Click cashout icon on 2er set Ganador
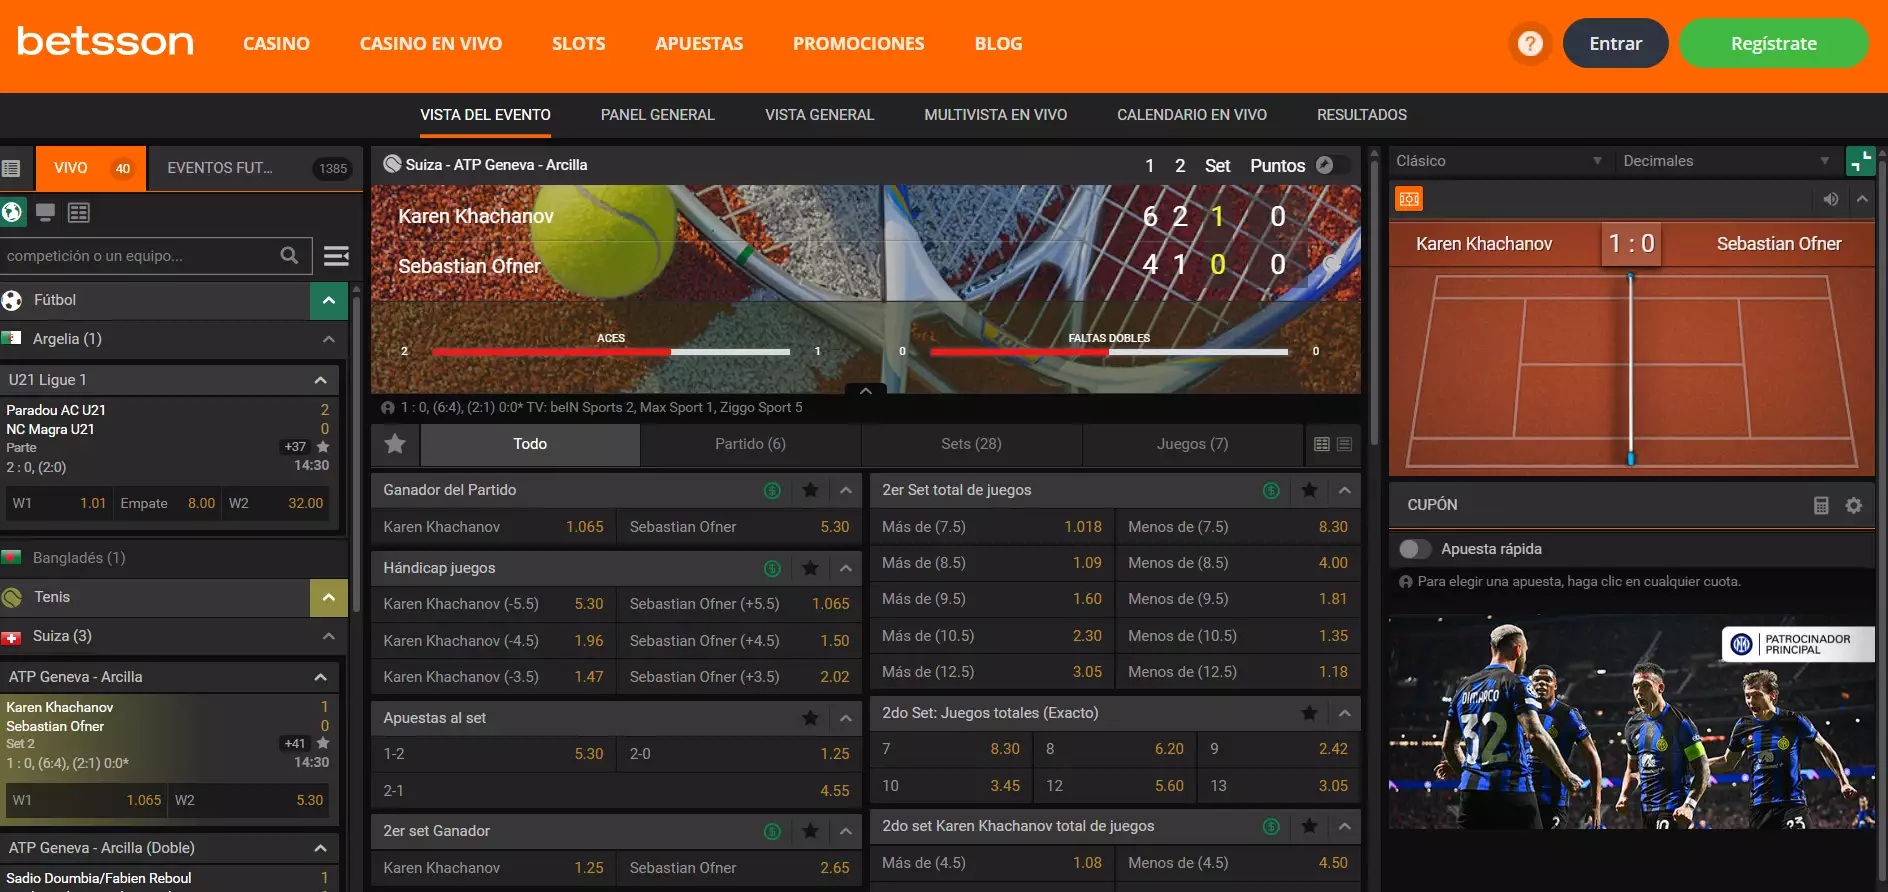Viewport: 1888px width, 892px height. [772, 831]
